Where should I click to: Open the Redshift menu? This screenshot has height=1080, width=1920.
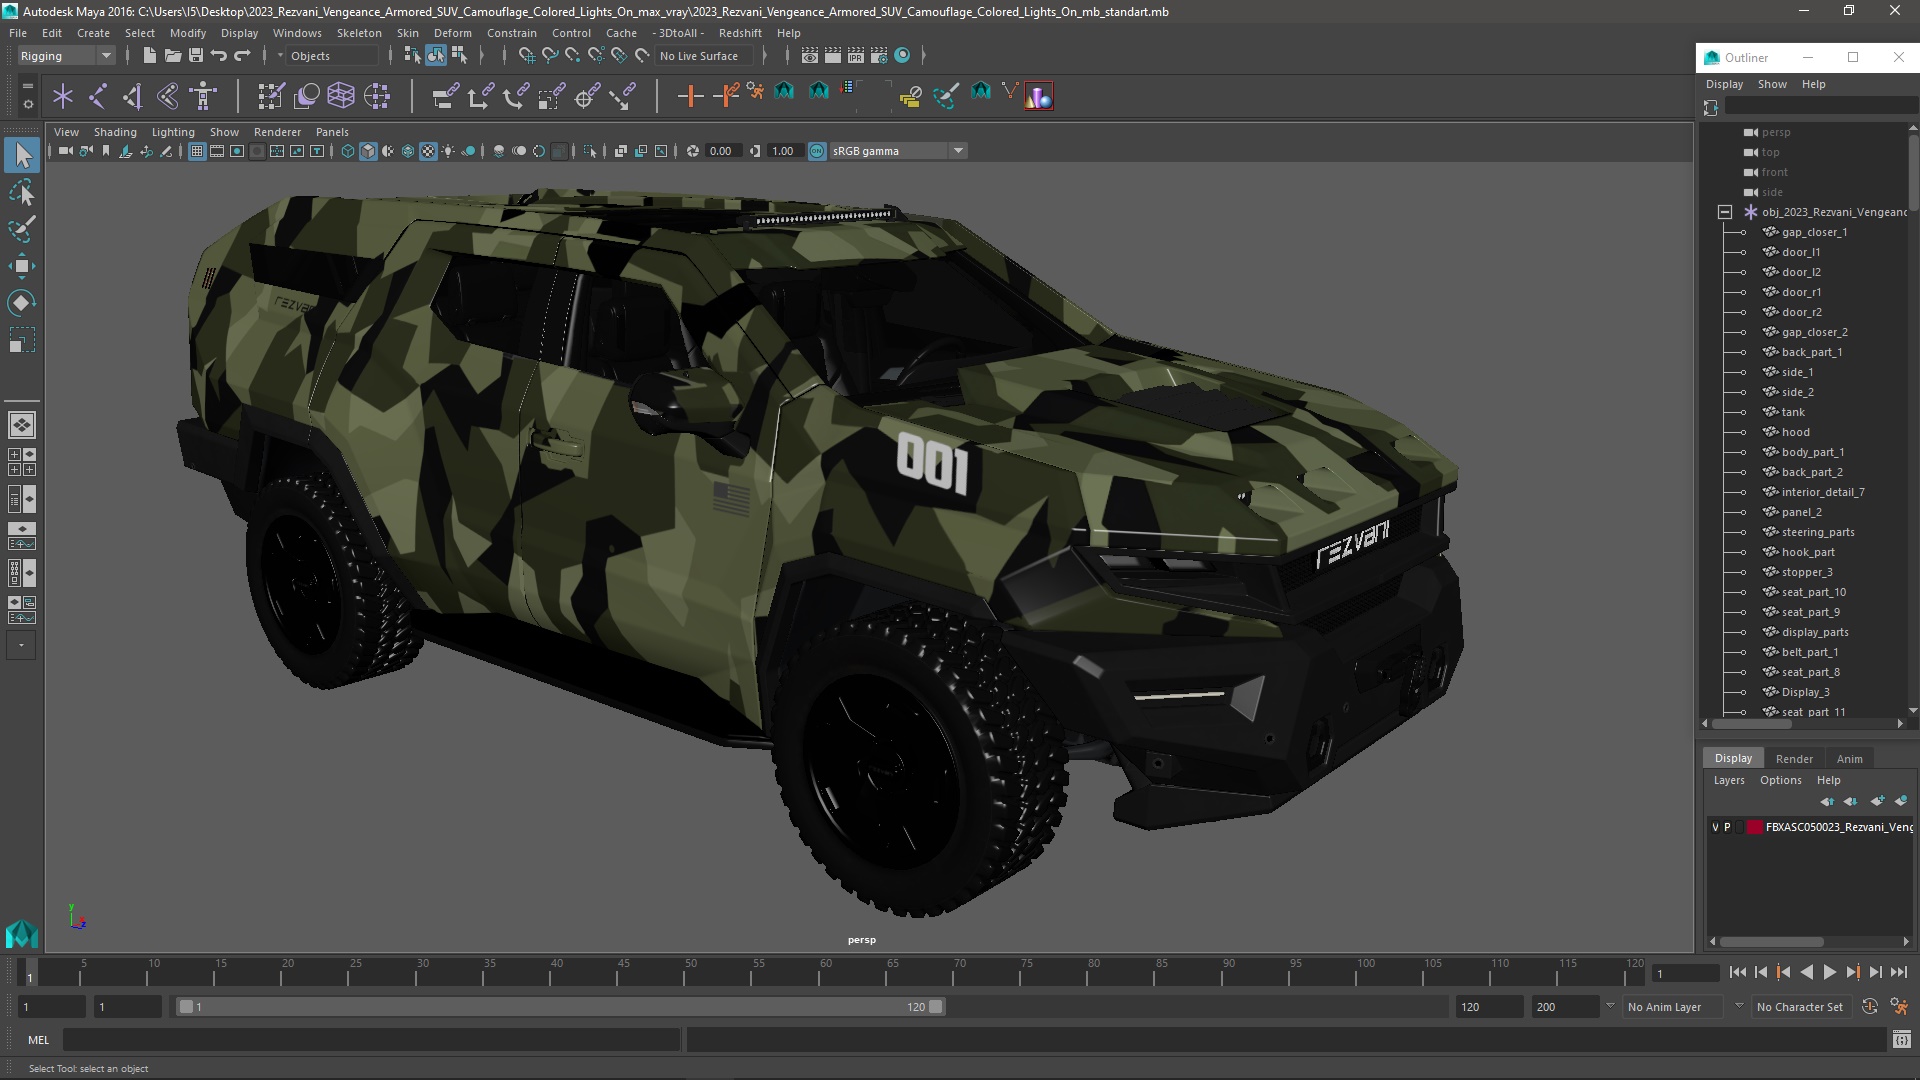pos(740,33)
